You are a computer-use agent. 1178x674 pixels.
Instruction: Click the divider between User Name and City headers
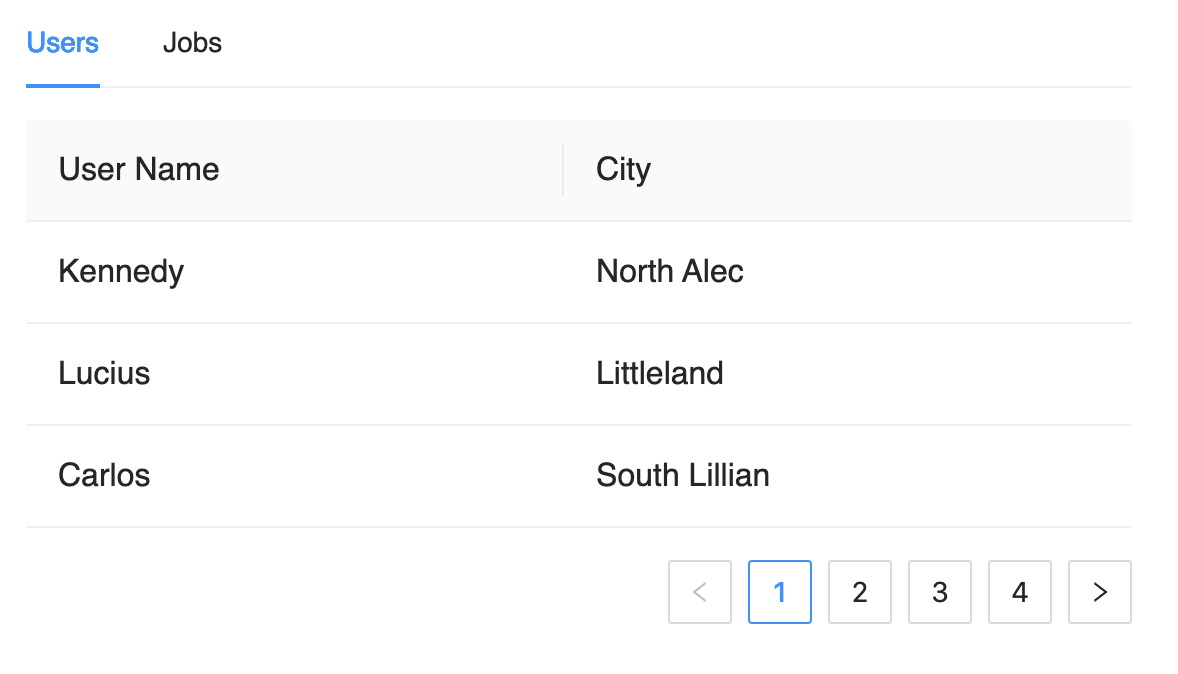coord(563,170)
